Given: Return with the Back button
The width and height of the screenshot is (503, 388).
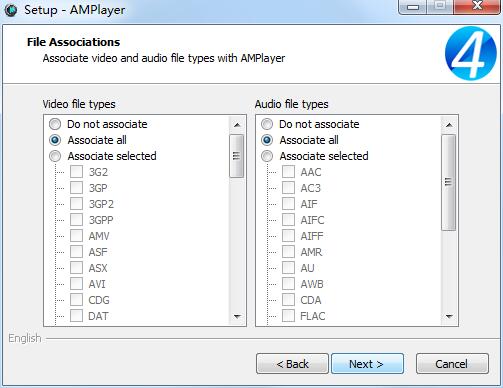Looking at the screenshot, I should point(292,364).
